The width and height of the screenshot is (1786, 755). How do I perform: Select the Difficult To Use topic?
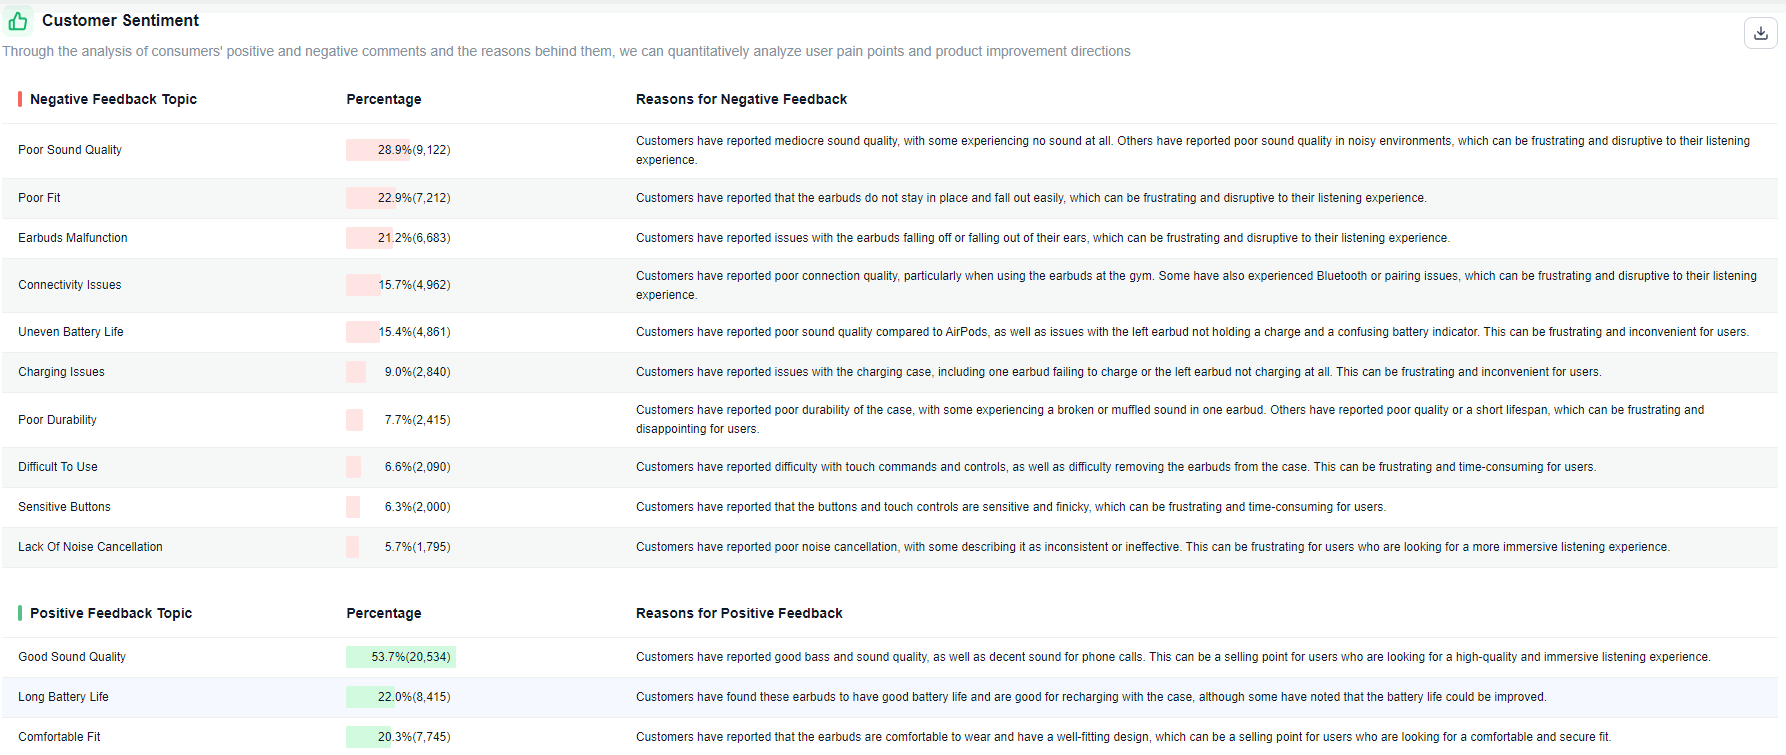pos(58,467)
